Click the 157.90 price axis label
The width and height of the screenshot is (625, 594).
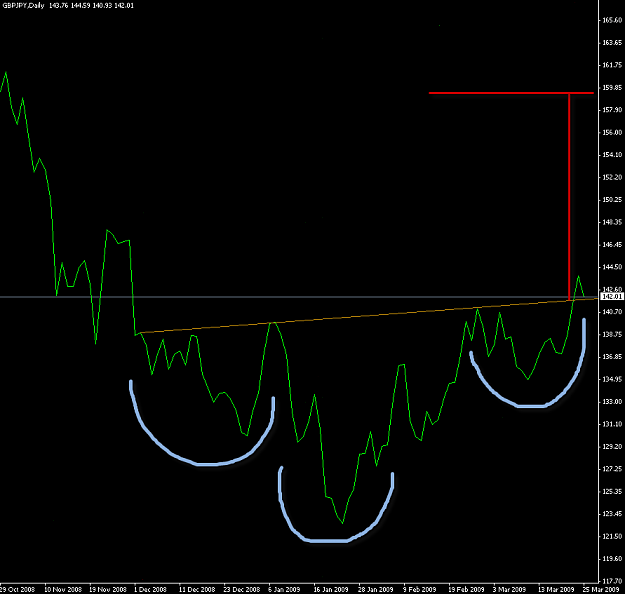612,110
